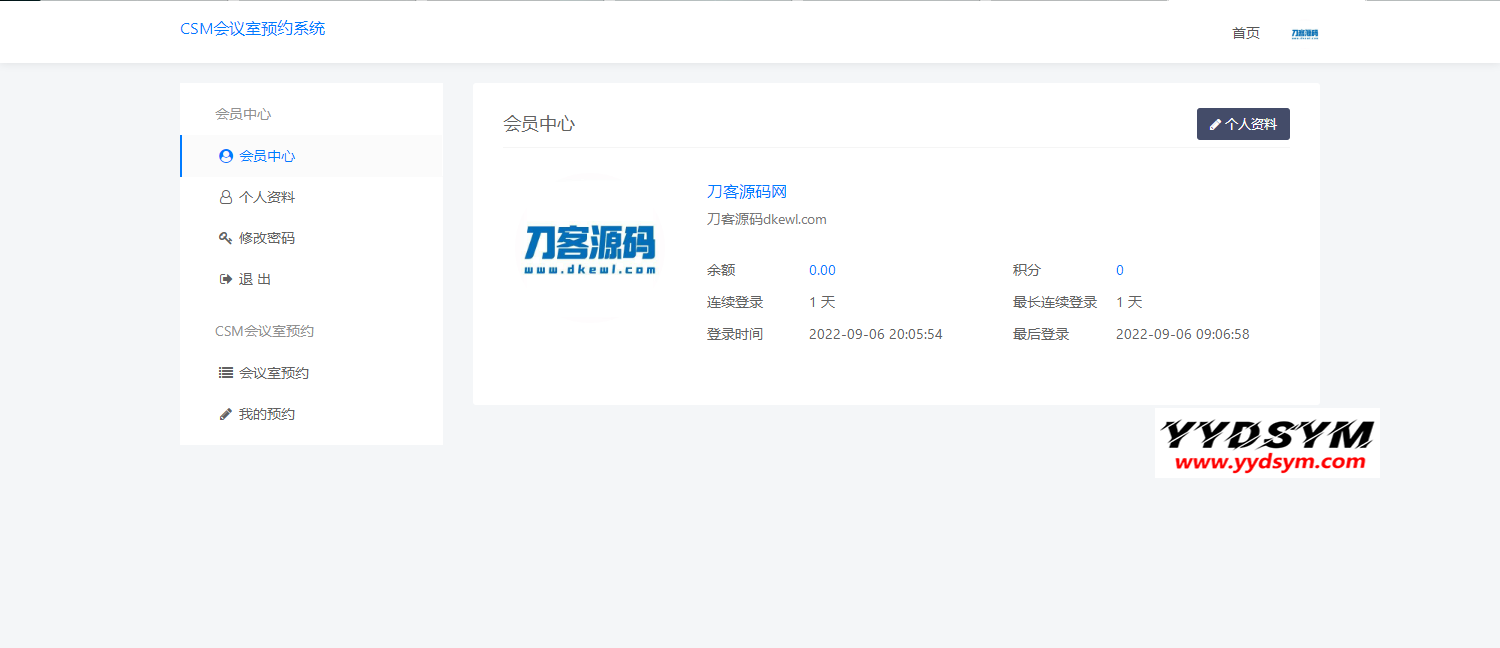The height and width of the screenshot is (648, 1500).
Task: Click the 余额 value 0.00
Action: [x=822, y=270]
